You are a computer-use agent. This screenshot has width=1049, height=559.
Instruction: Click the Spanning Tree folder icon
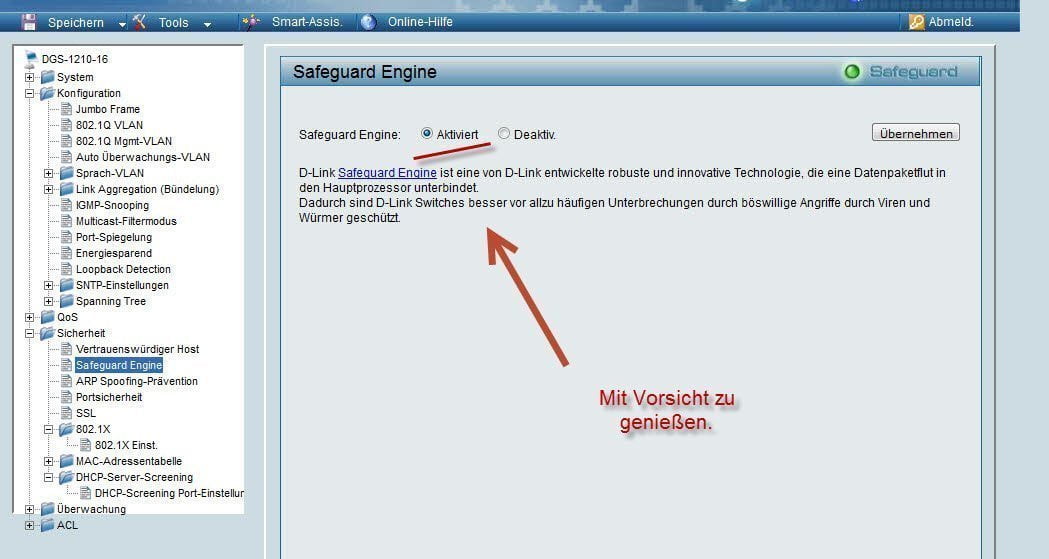click(66, 302)
